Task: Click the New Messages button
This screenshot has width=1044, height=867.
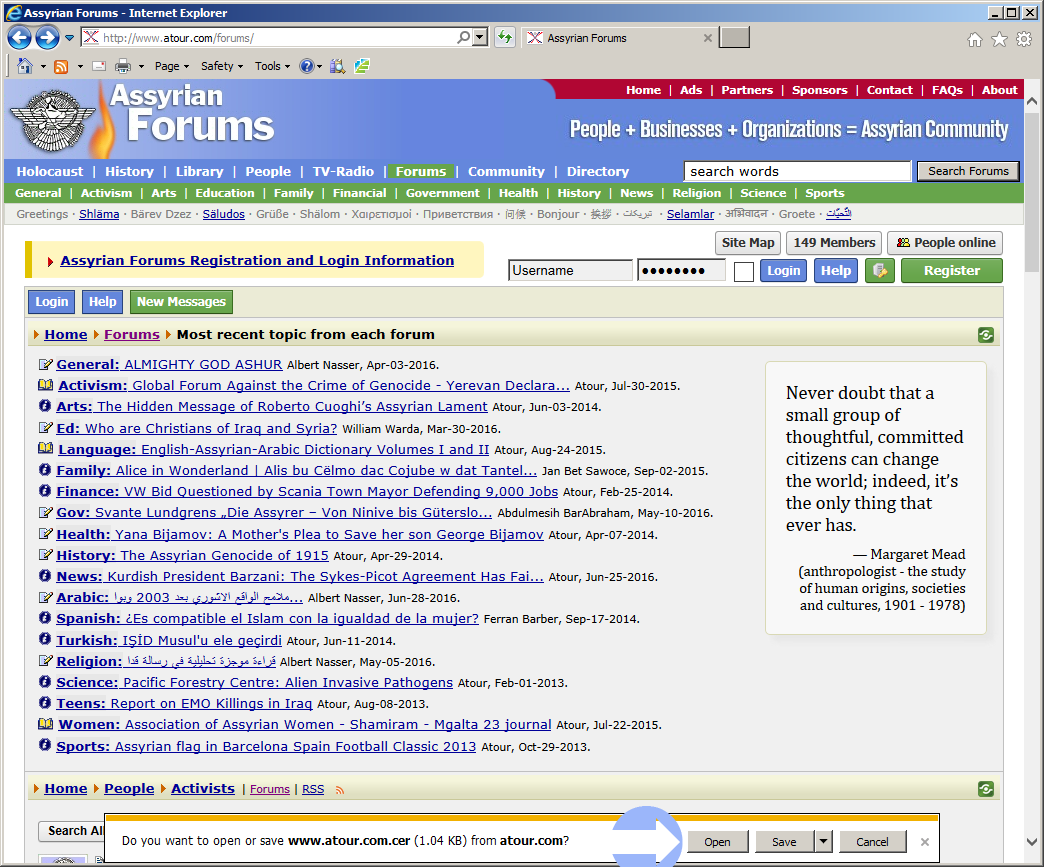Action: point(181,302)
